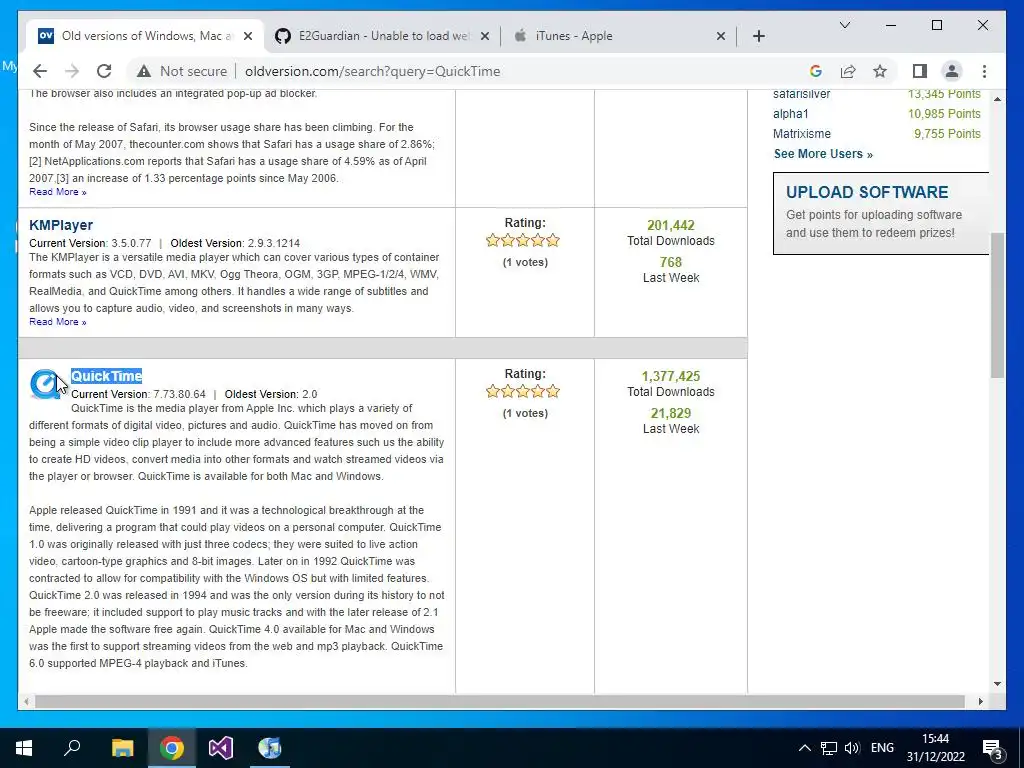The height and width of the screenshot is (768, 1024).
Task: Open the Windows Start menu
Action: tap(24, 748)
